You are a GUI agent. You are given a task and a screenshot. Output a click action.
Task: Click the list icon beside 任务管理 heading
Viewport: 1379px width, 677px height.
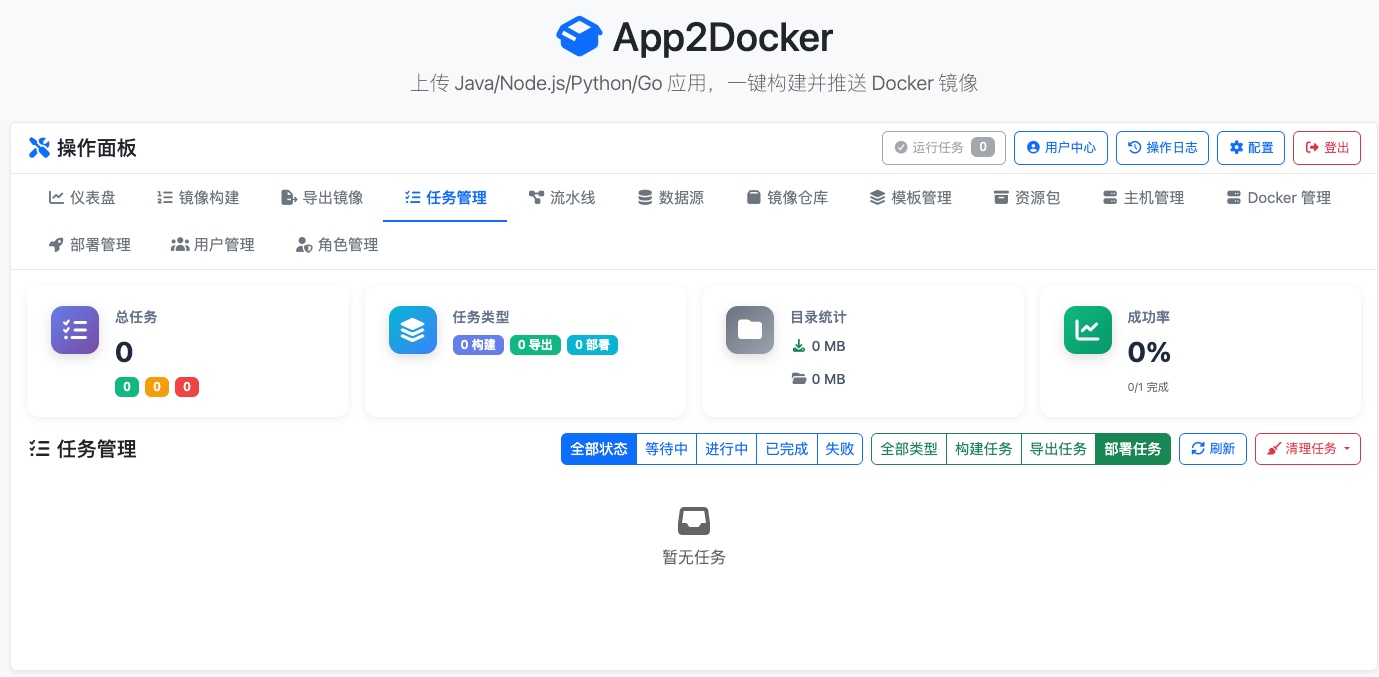39,449
